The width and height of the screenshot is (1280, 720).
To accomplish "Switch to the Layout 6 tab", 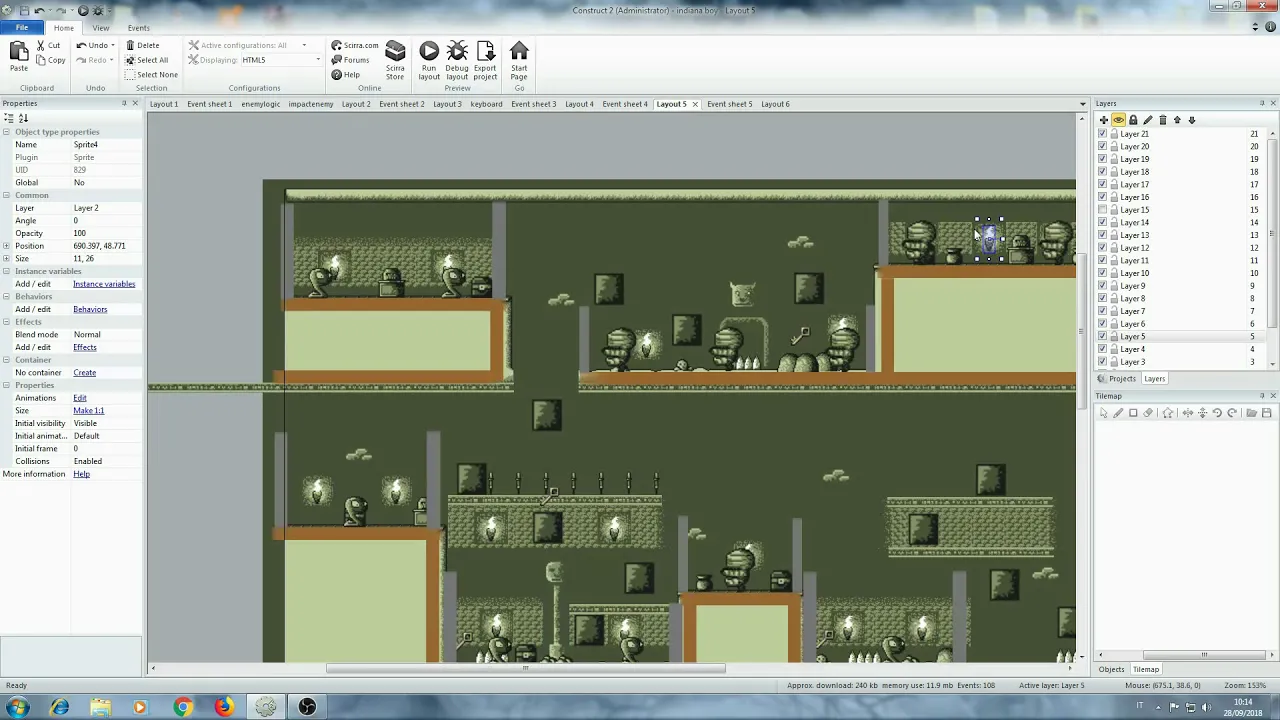I will point(775,104).
